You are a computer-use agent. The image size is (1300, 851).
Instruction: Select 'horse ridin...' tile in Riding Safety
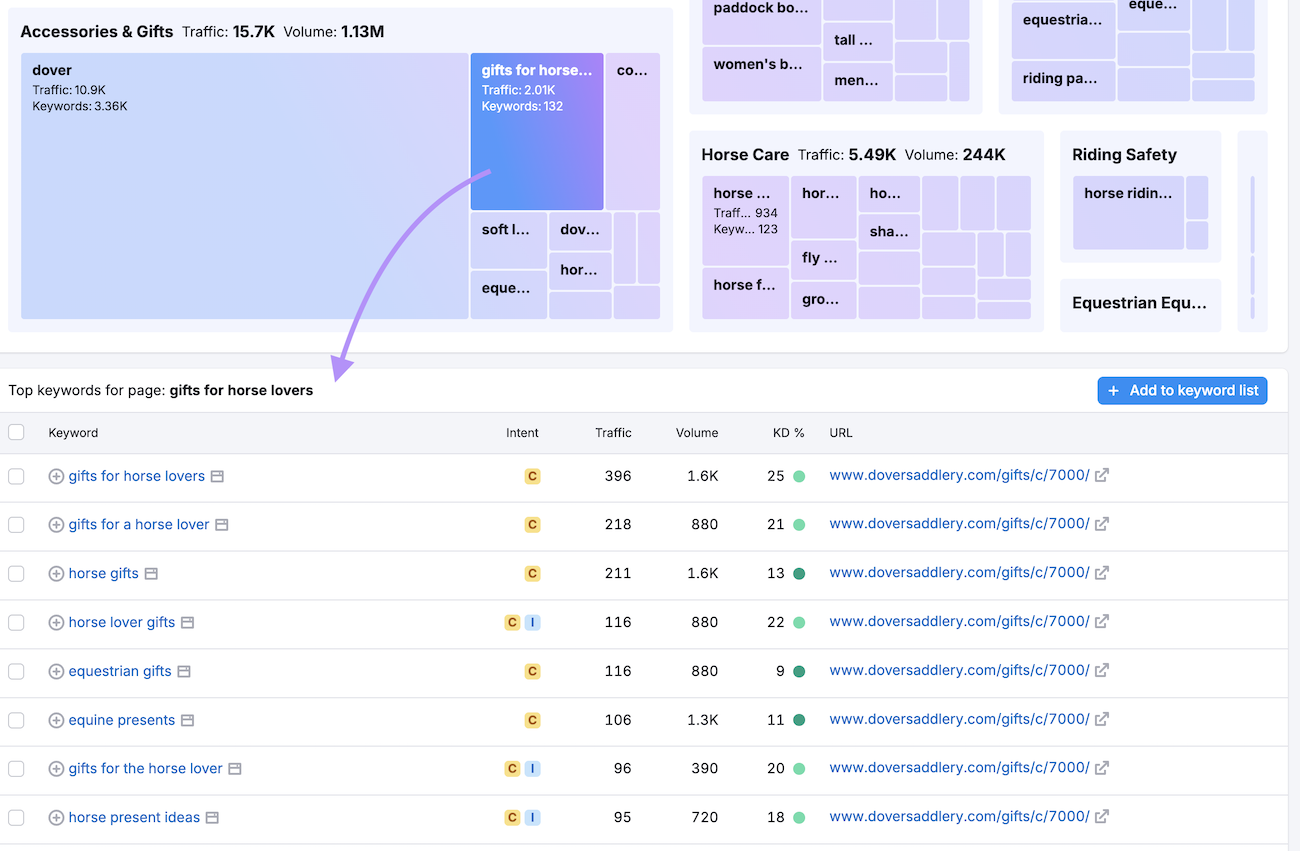1128,213
